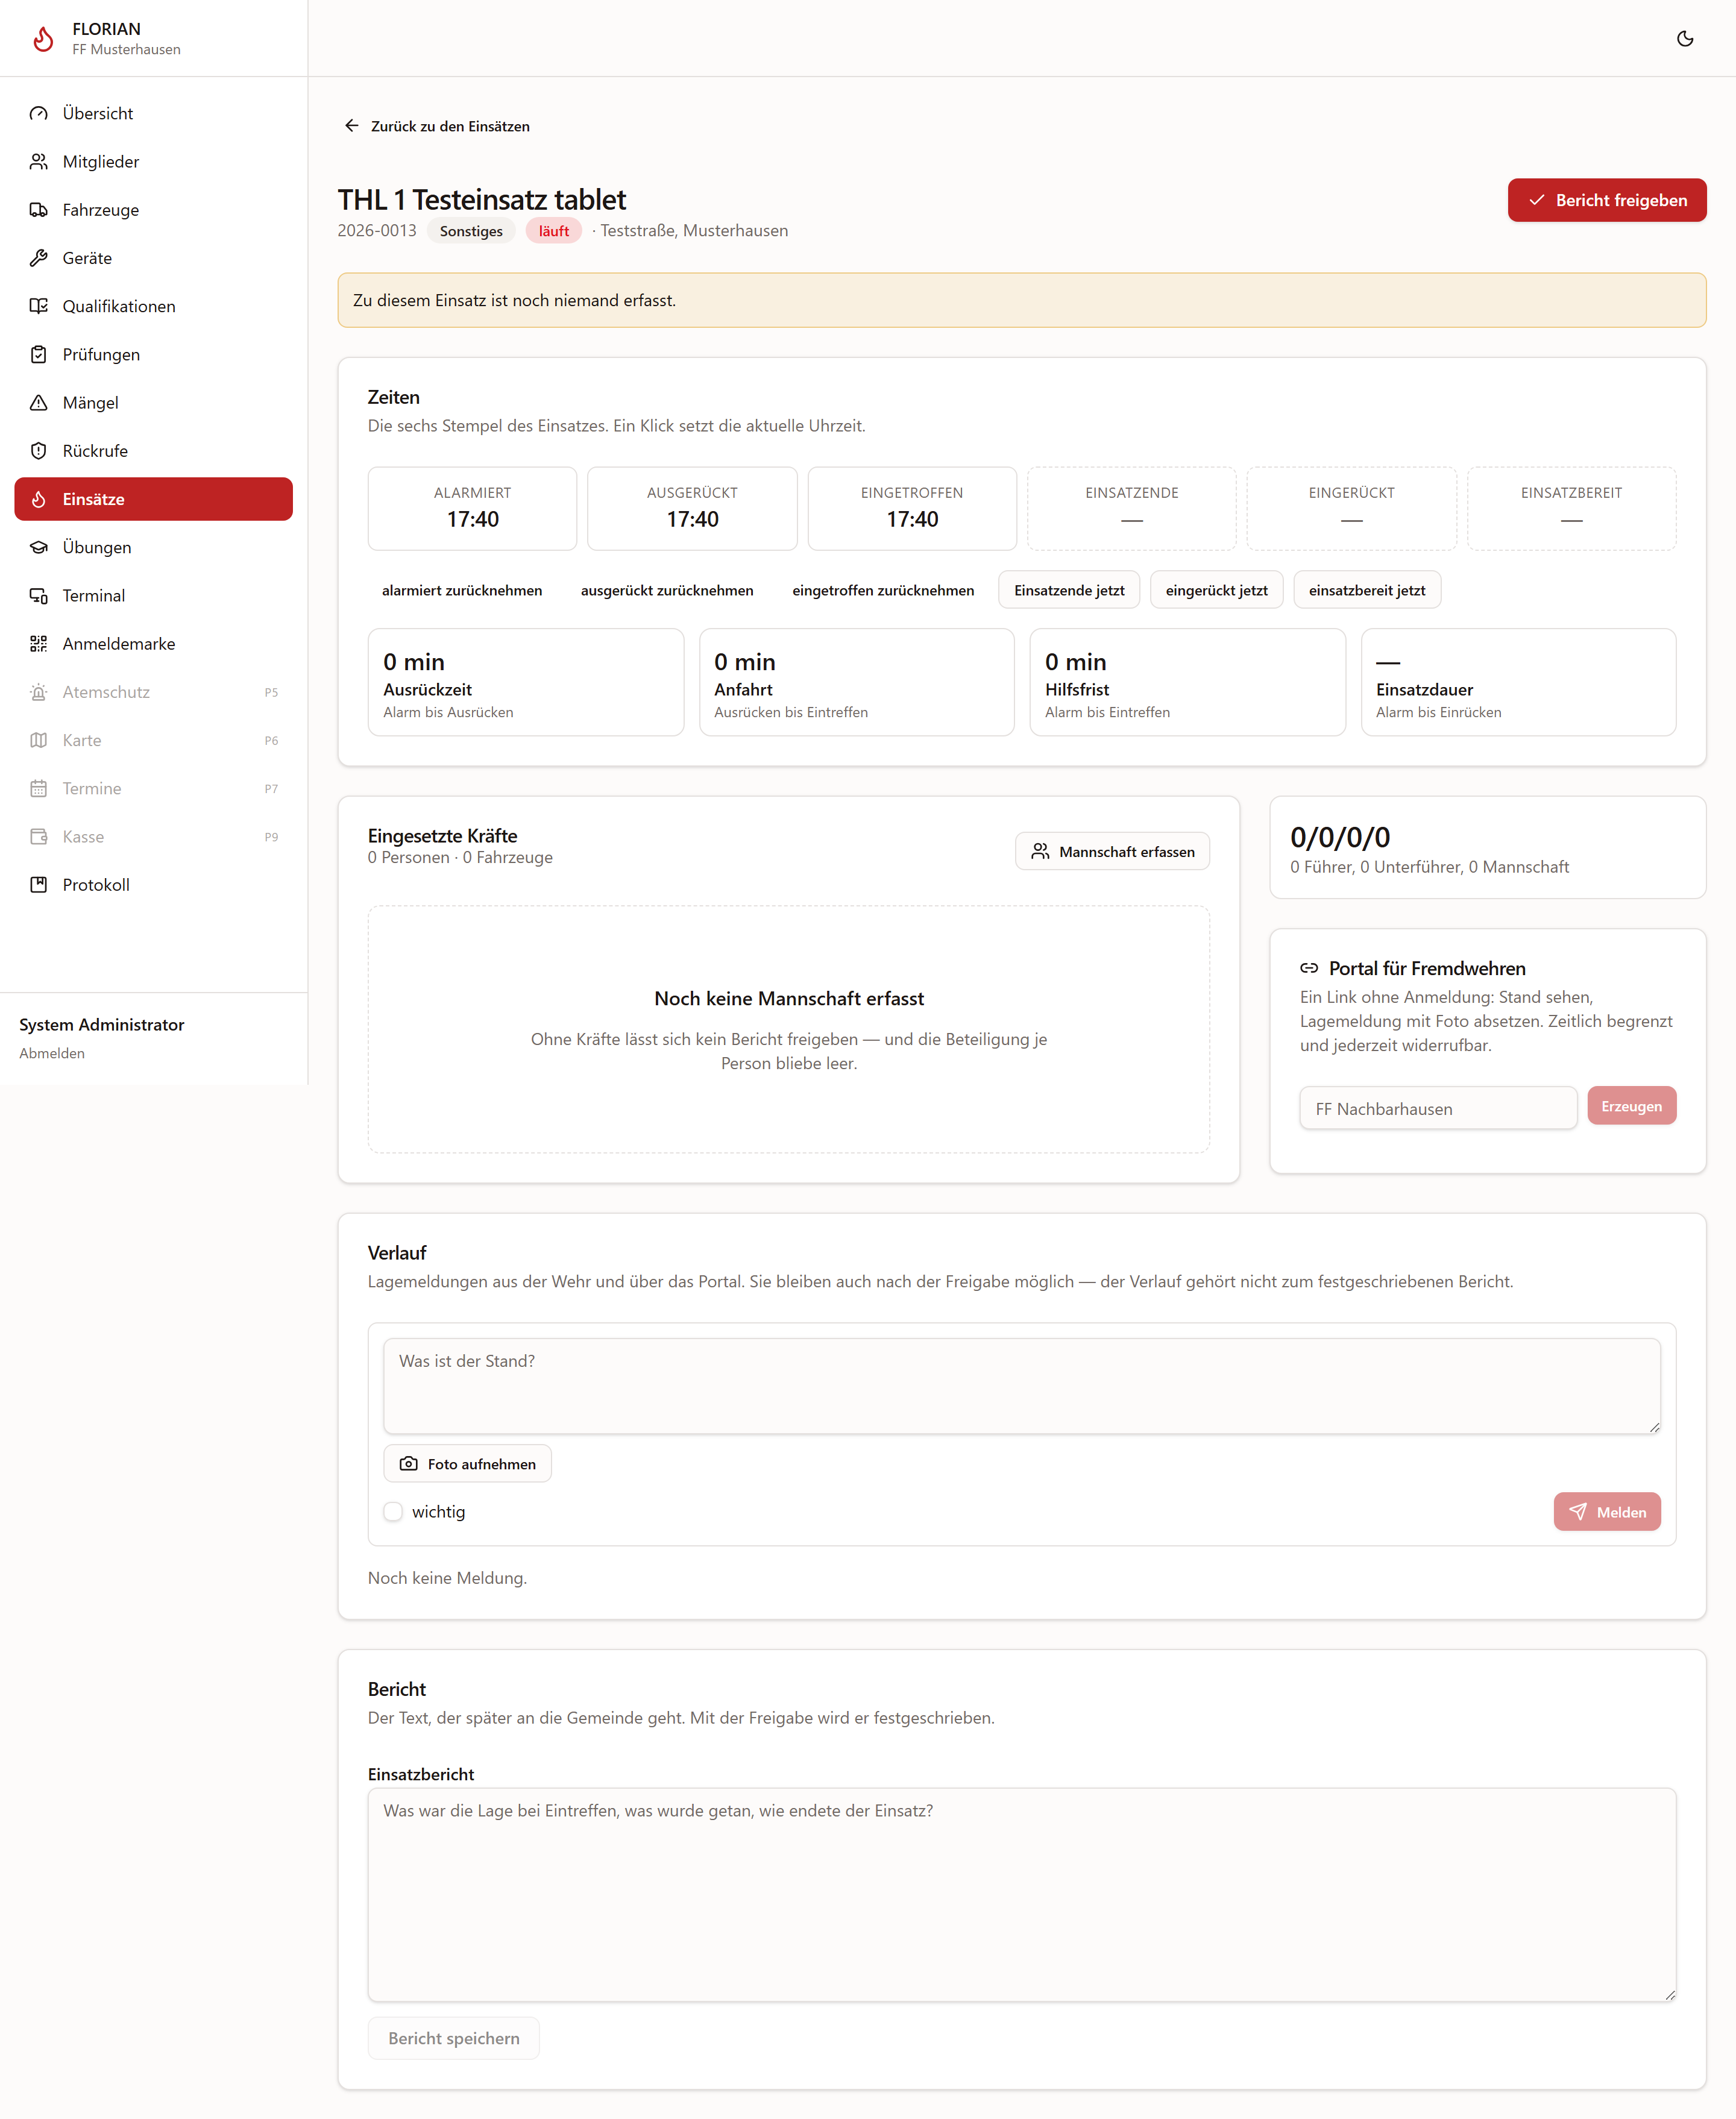
Task: Click eingerückt jetzt button
Action: click(x=1216, y=590)
